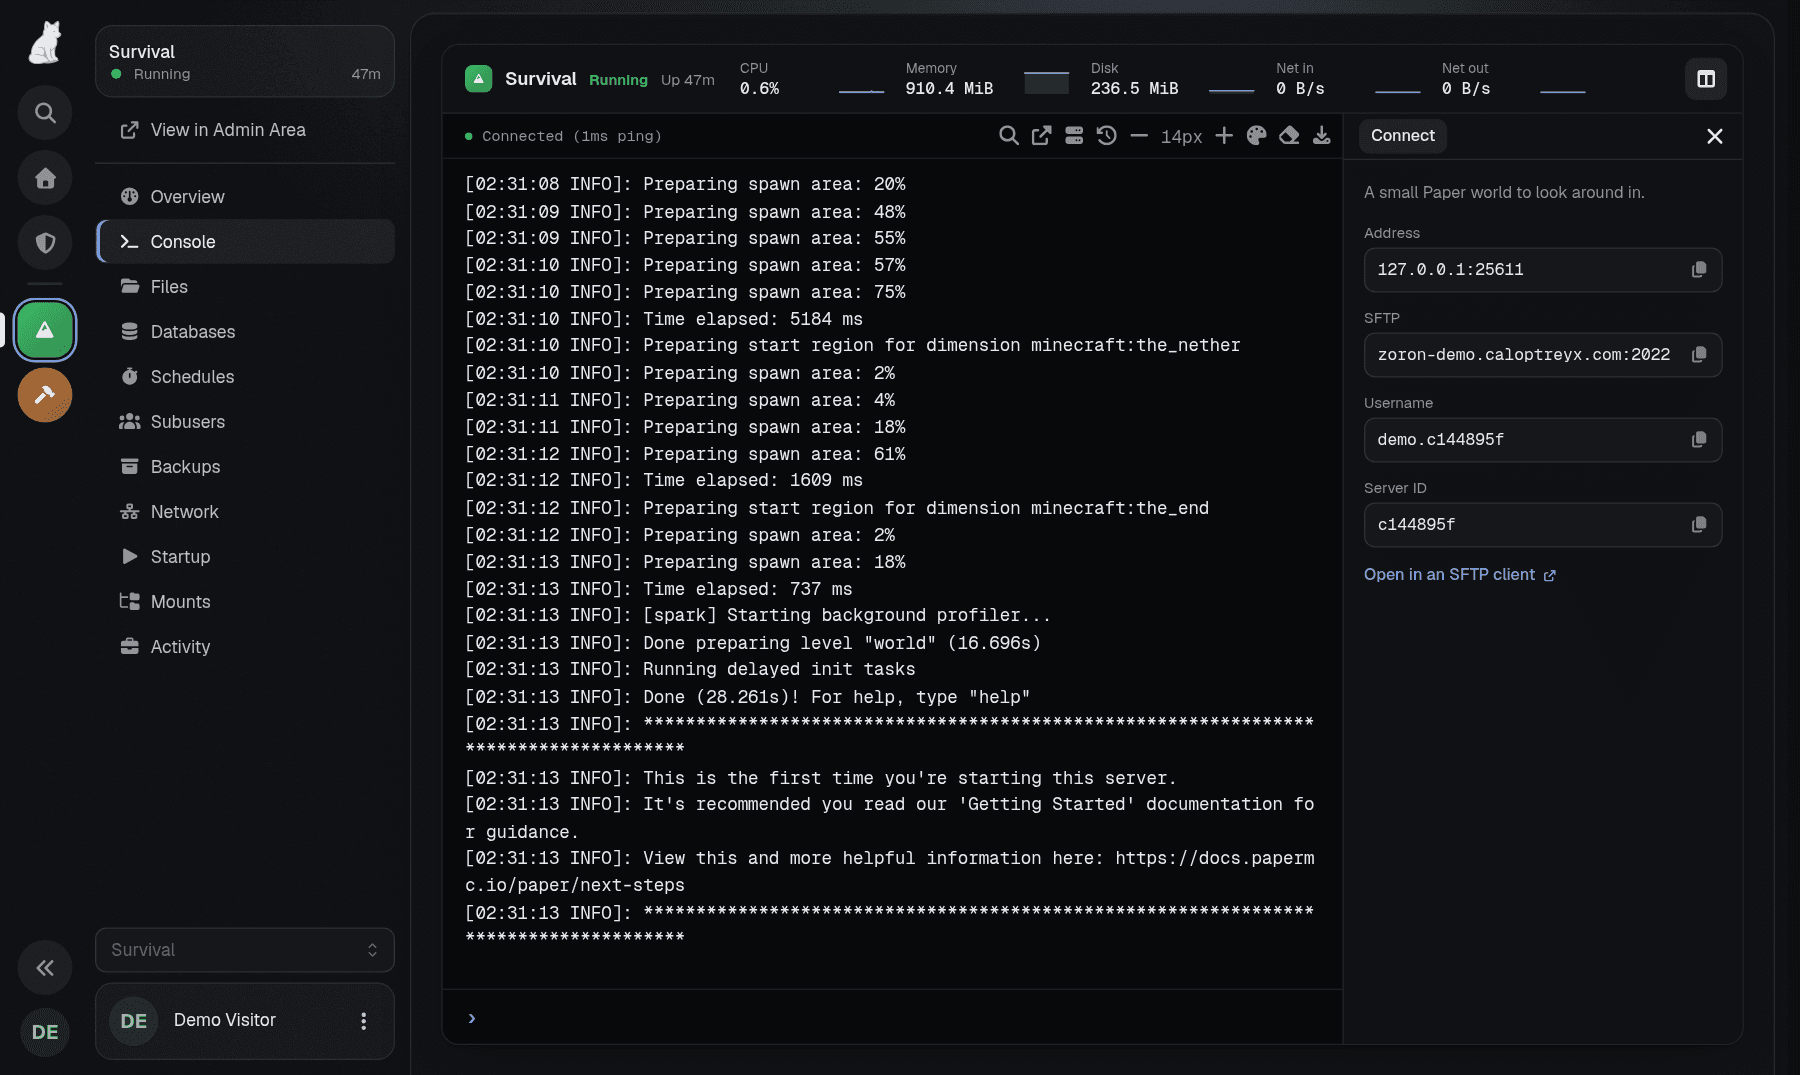Open Network page
The height and width of the screenshot is (1075, 1800).
click(x=245, y=512)
